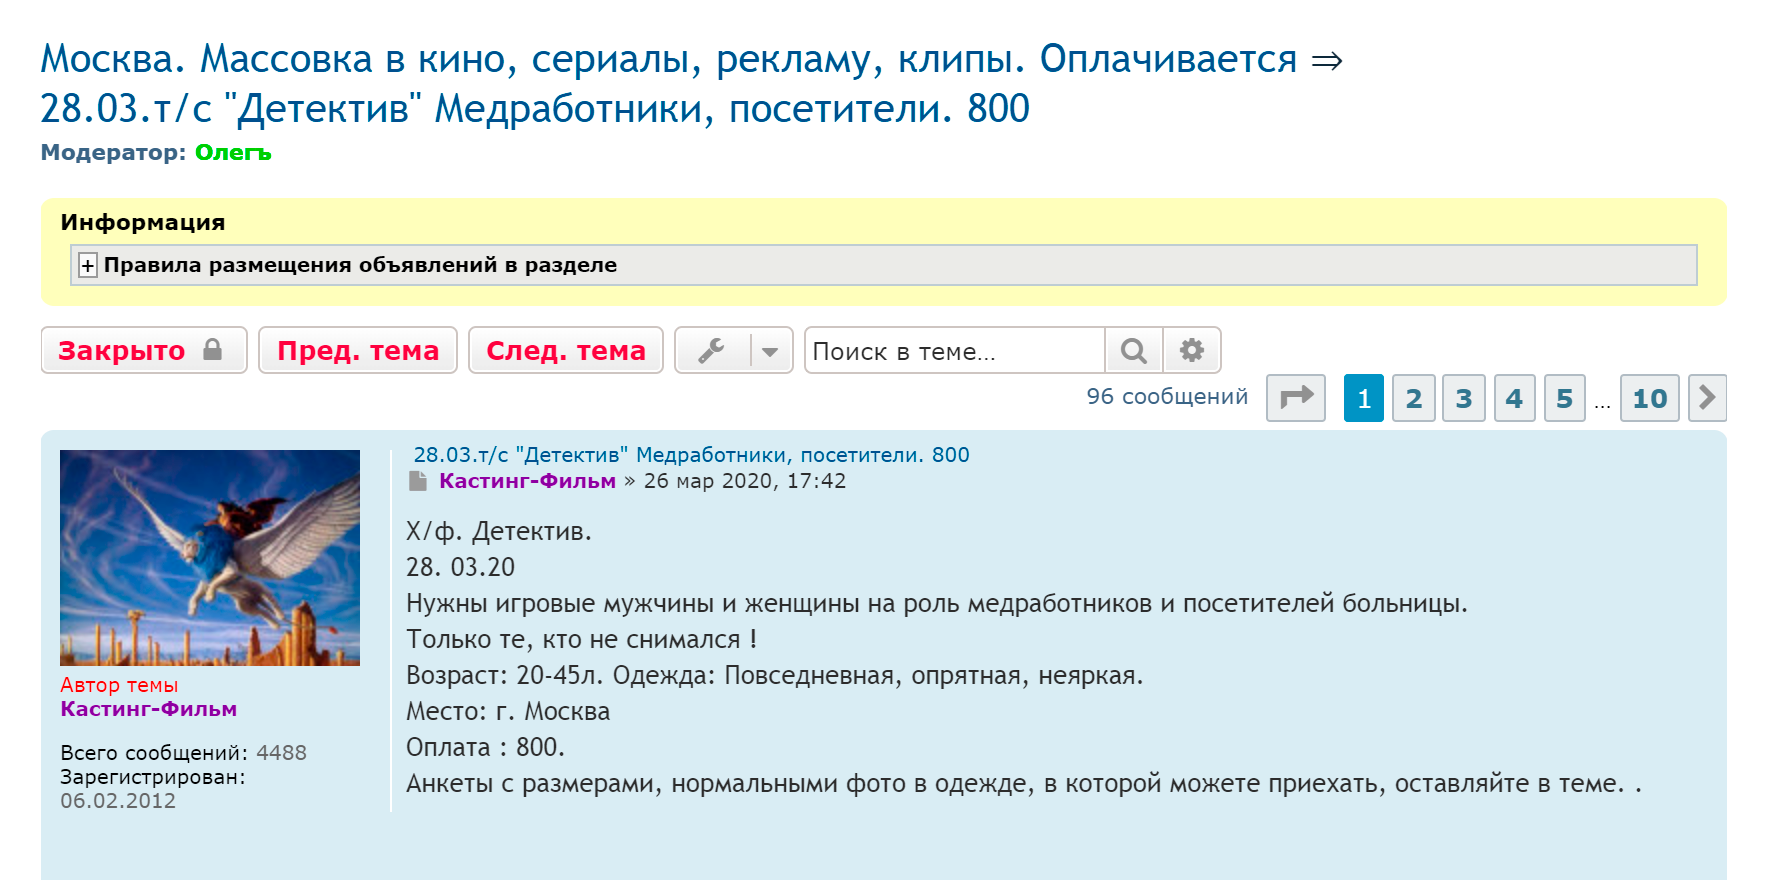Click the Pegasus avatar image

click(210, 558)
